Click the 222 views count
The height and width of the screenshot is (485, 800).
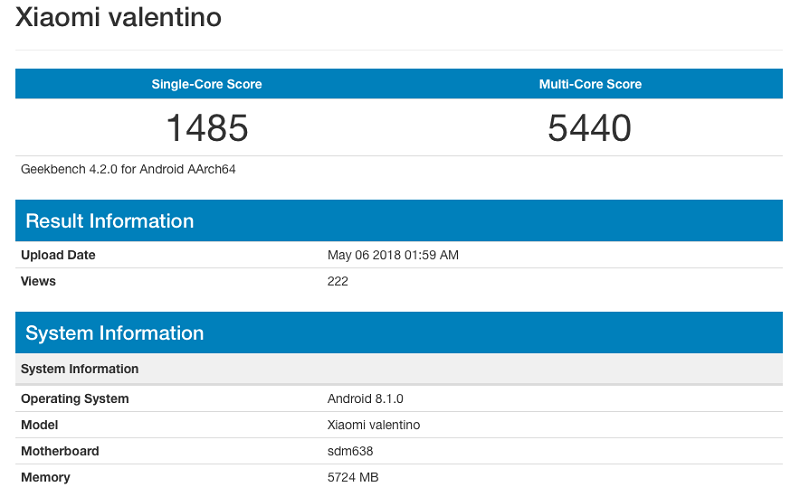click(338, 281)
